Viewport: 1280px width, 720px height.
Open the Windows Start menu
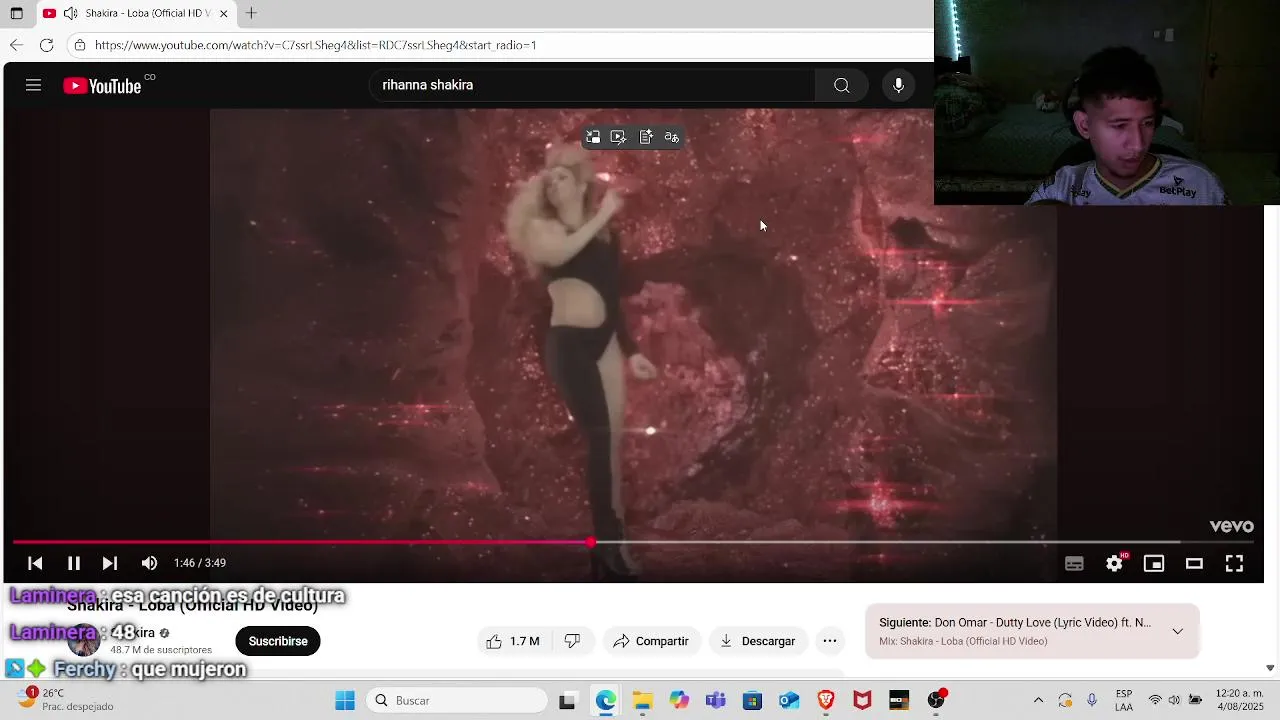(x=345, y=700)
